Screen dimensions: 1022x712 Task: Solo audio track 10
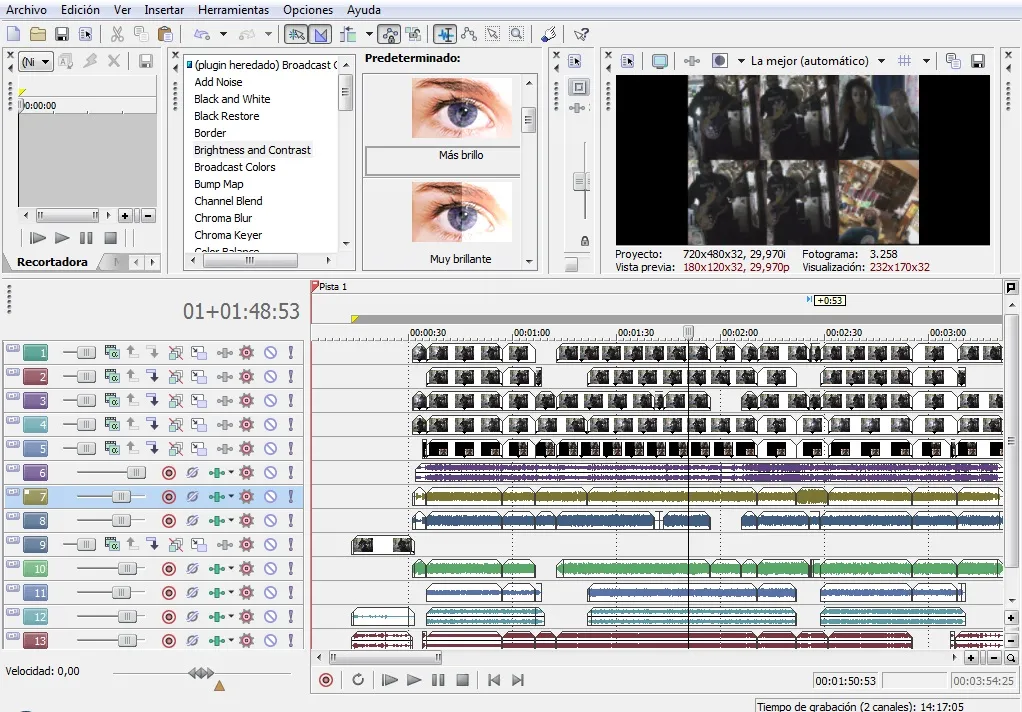pos(291,569)
